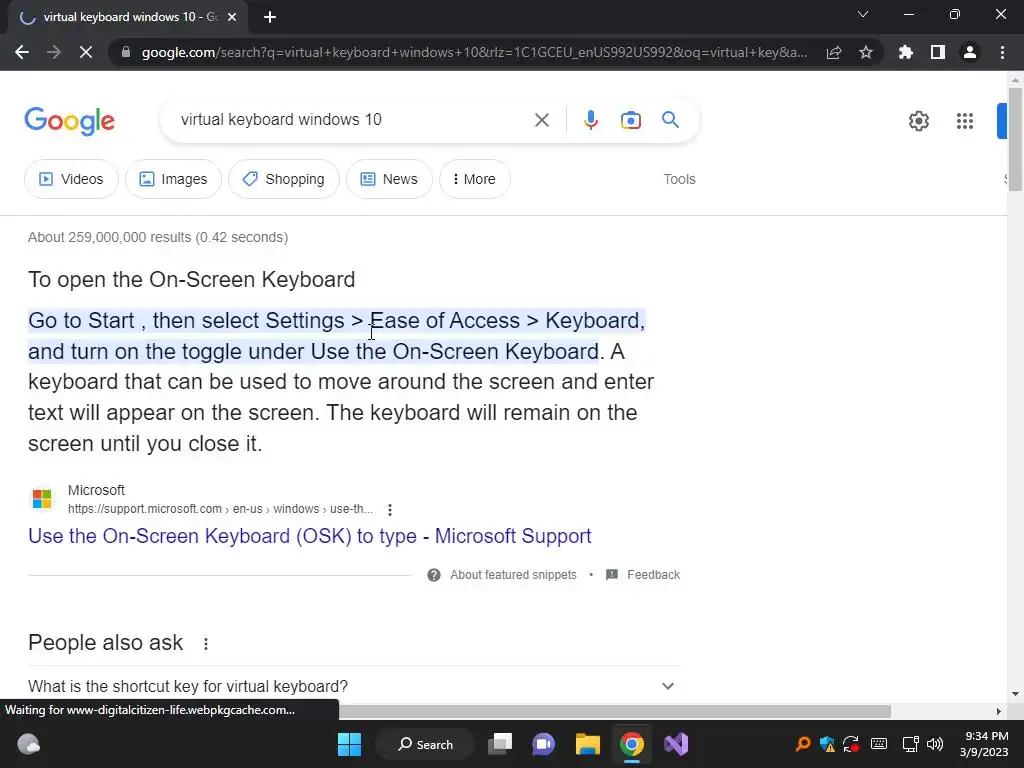Send Feedback on the snippet
Image resolution: width=1024 pixels, height=768 pixels.
click(643, 575)
